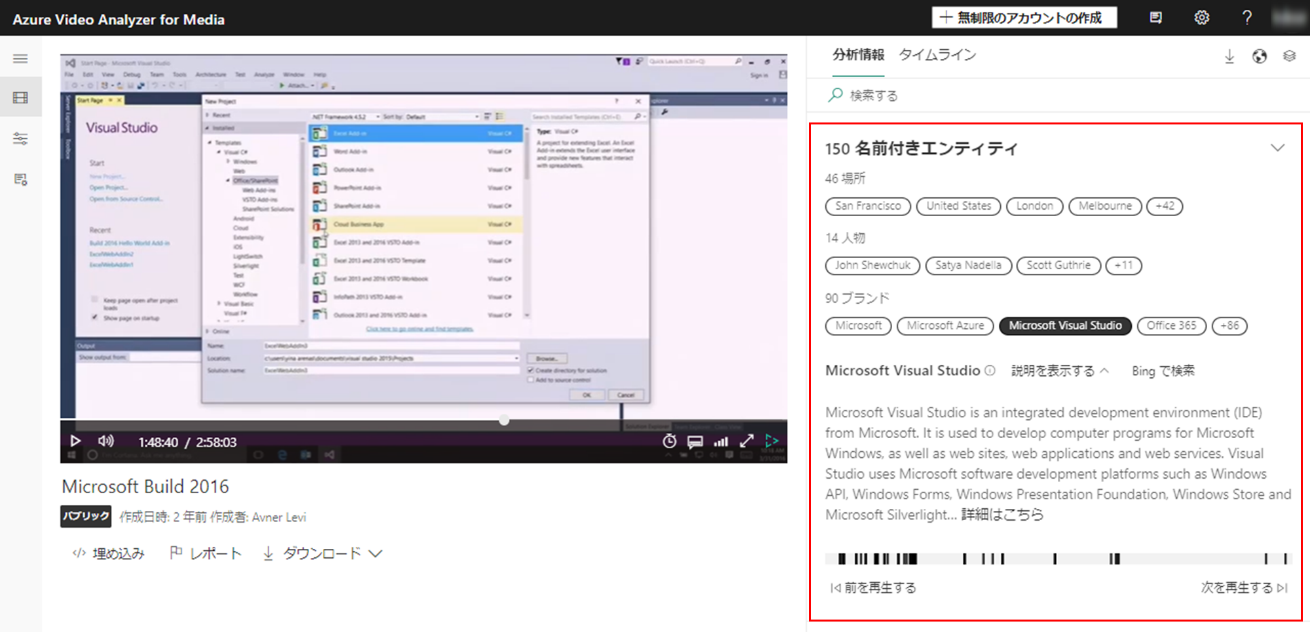This screenshot has width=1310, height=632.
Task: Click the Microsoft Build 2016 title
Action: pyautogui.click(x=145, y=487)
